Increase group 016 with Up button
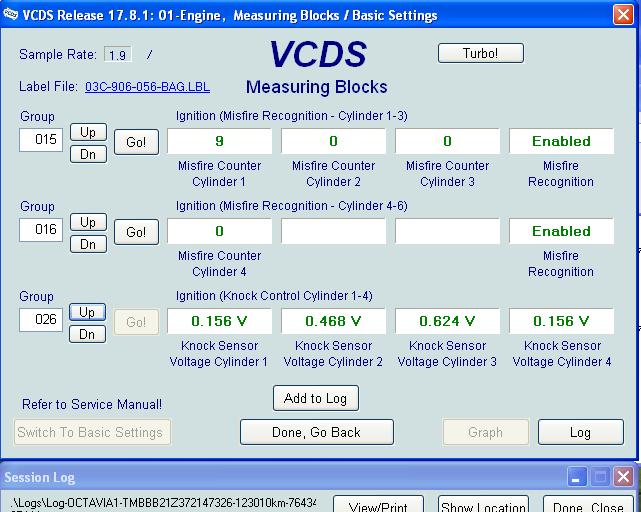The height and width of the screenshot is (512, 641). tap(88, 222)
